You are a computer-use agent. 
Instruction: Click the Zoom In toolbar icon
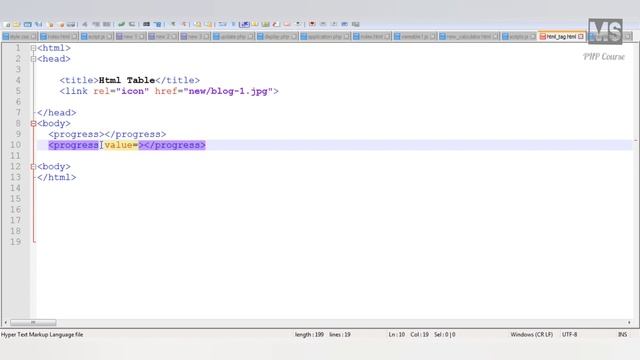coord(173,24)
